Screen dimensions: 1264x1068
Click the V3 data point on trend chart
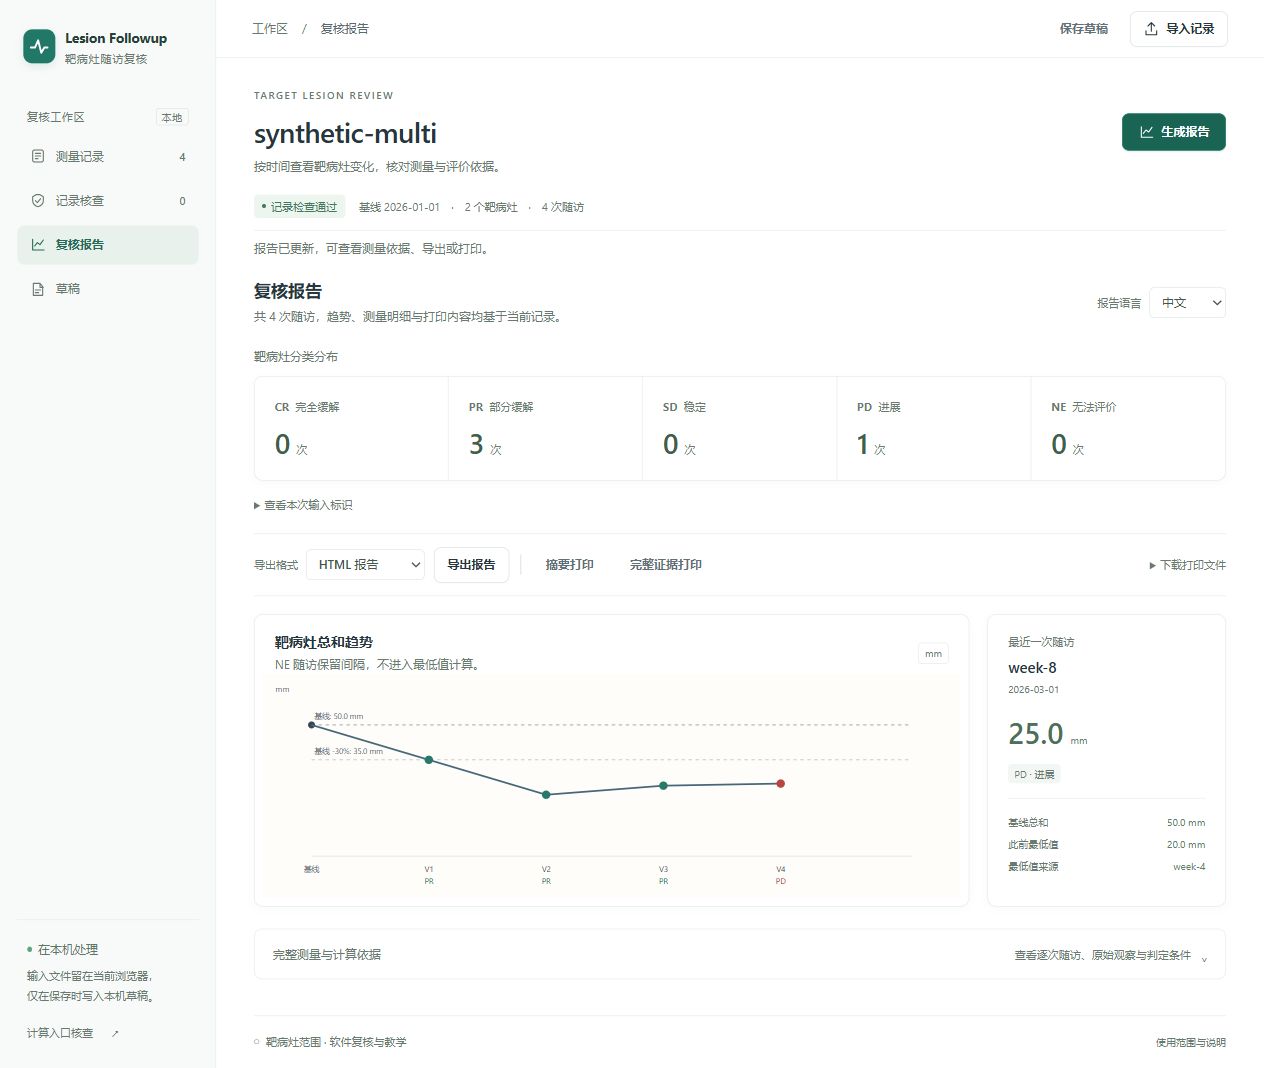point(663,786)
